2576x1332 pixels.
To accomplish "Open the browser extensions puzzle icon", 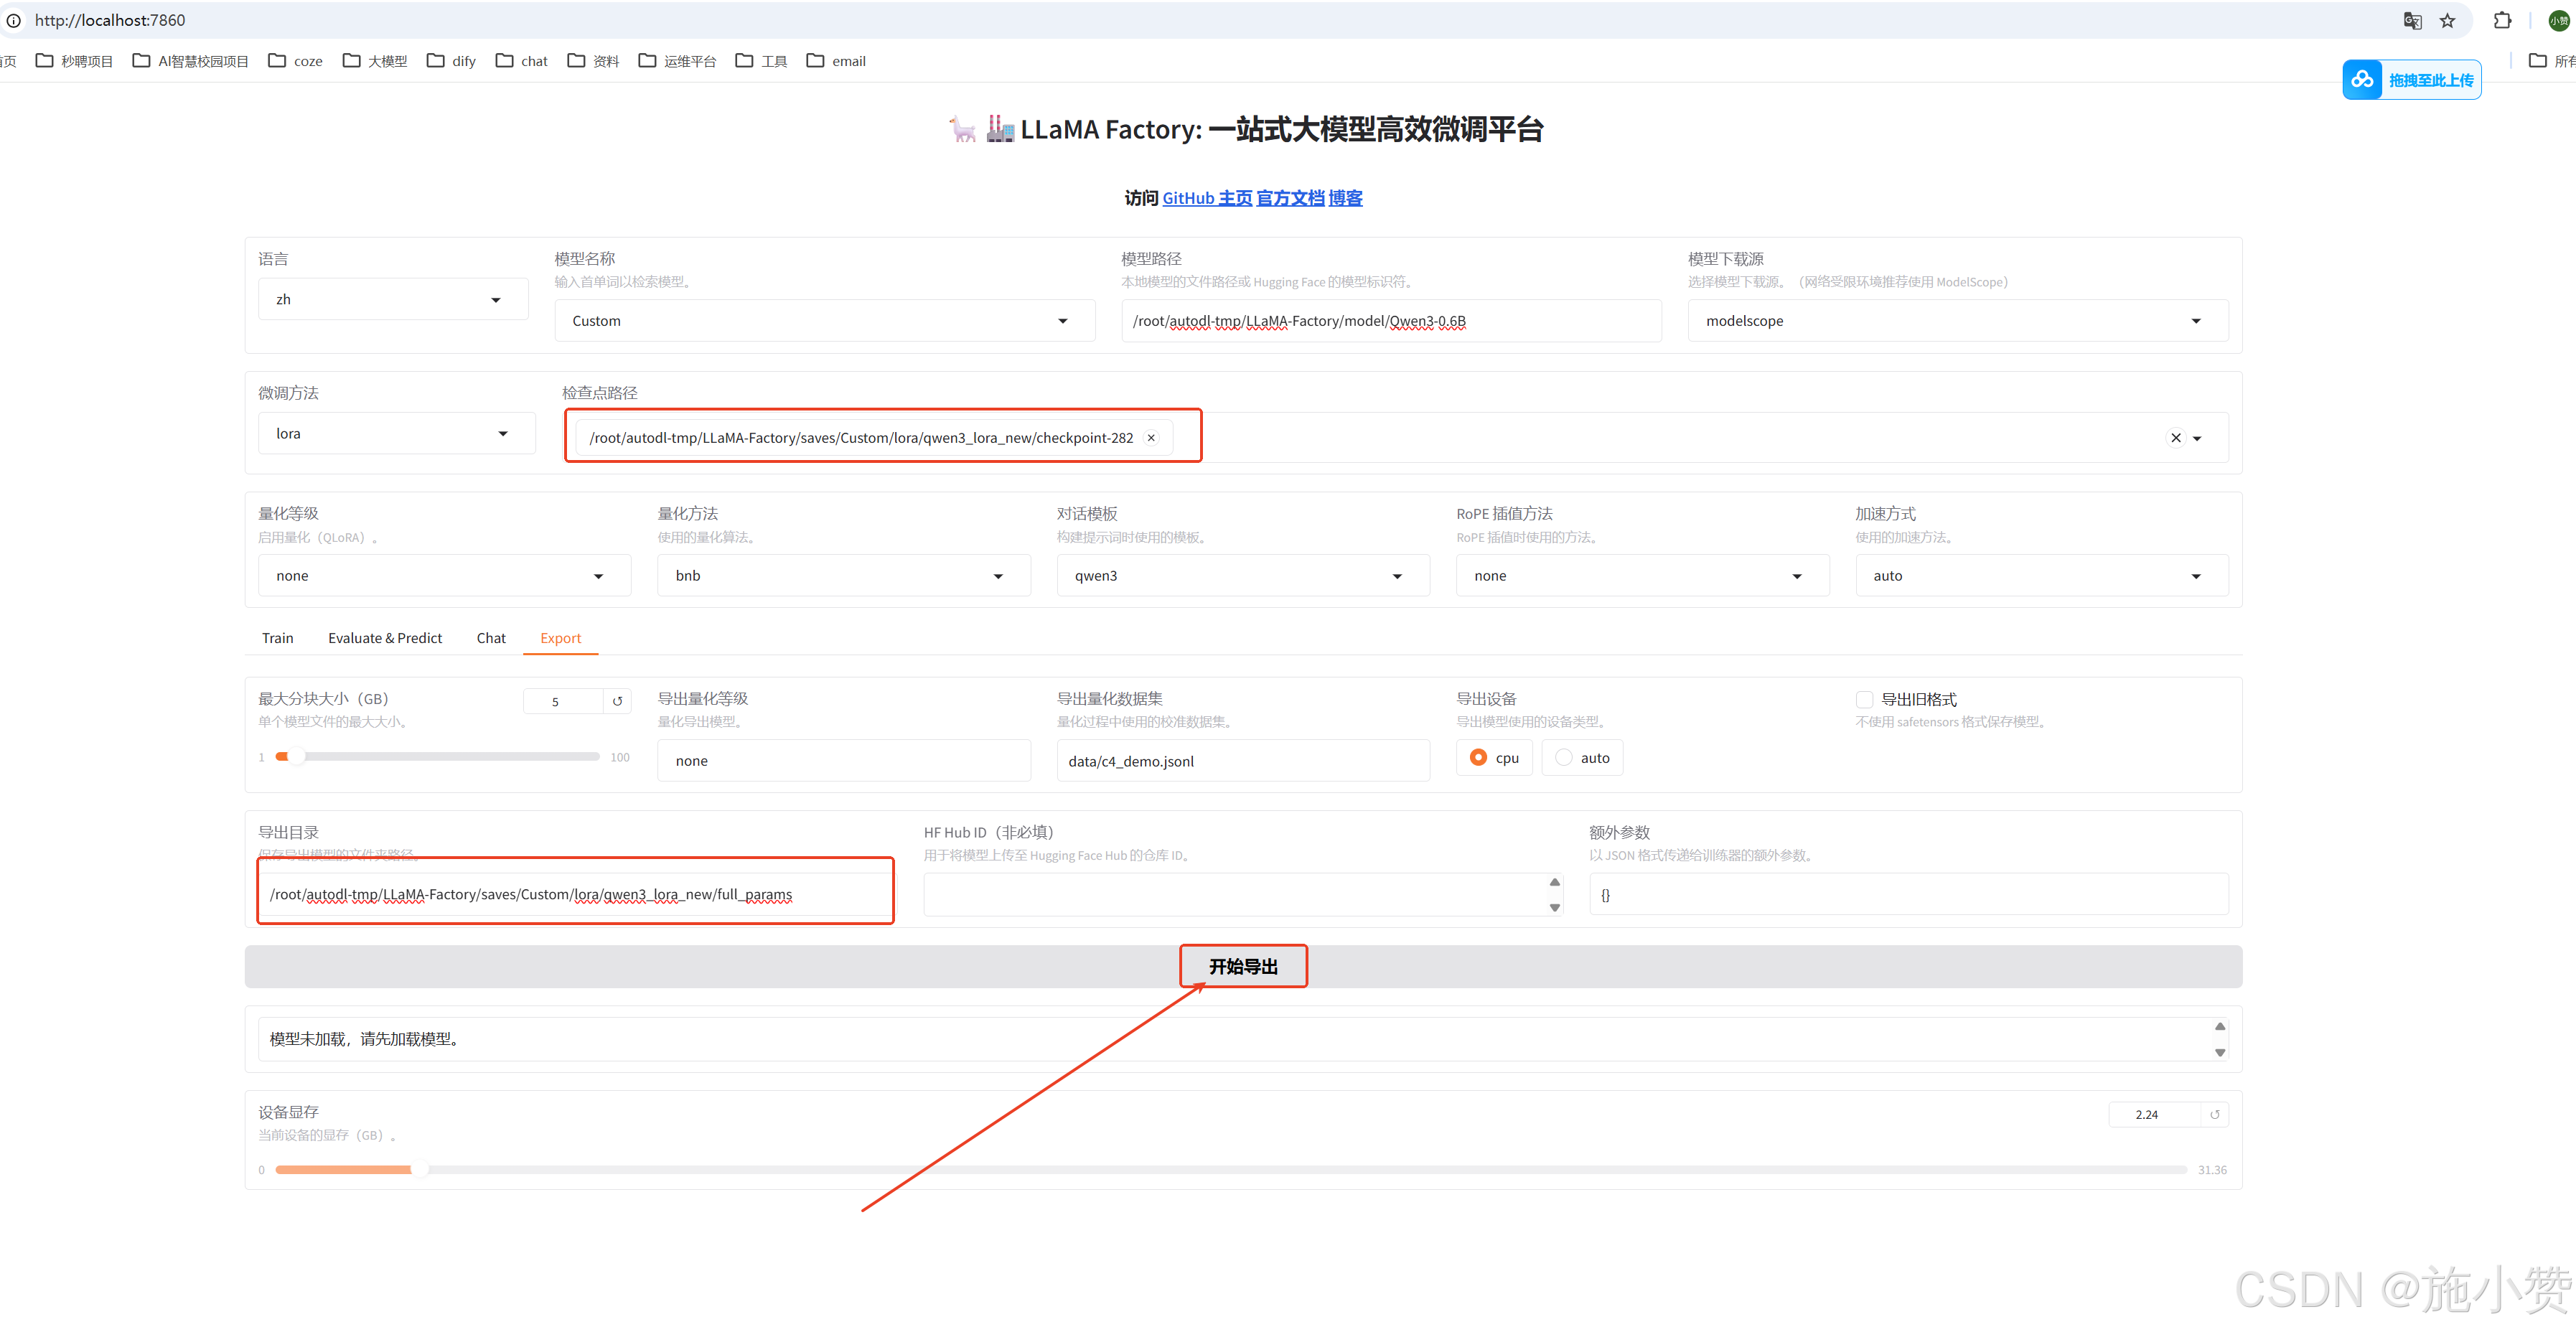I will click(x=2502, y=20).
